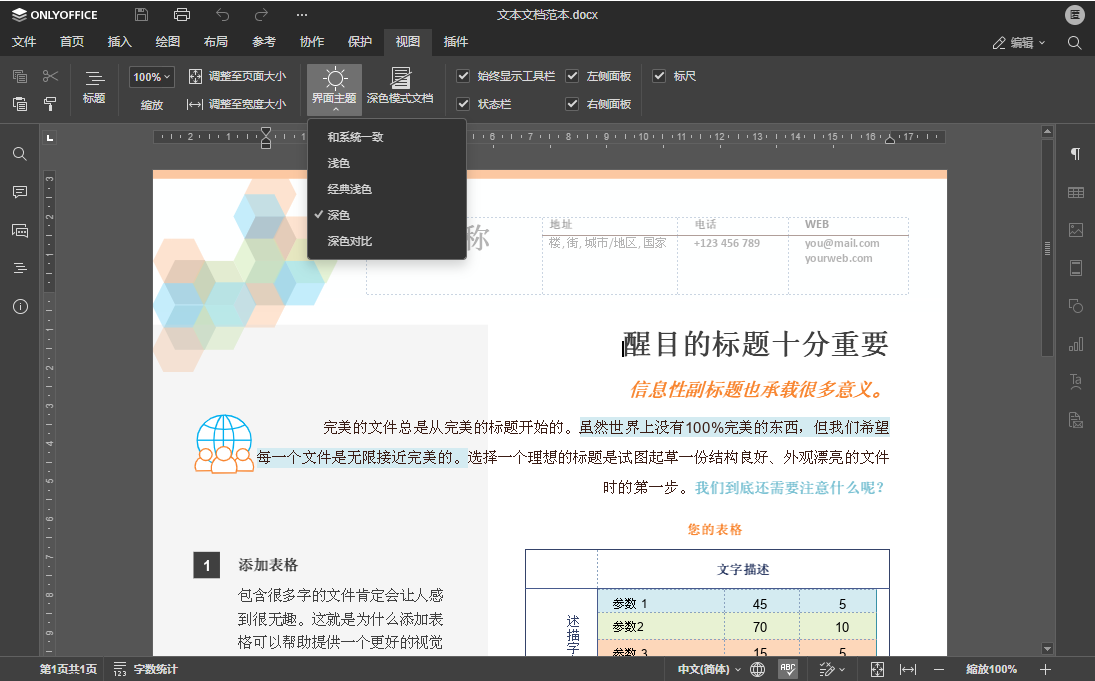Viewport: 1095px width, 681px height.
Task: Uncheck 状态栏 checkbox
Action: (463, 104)
